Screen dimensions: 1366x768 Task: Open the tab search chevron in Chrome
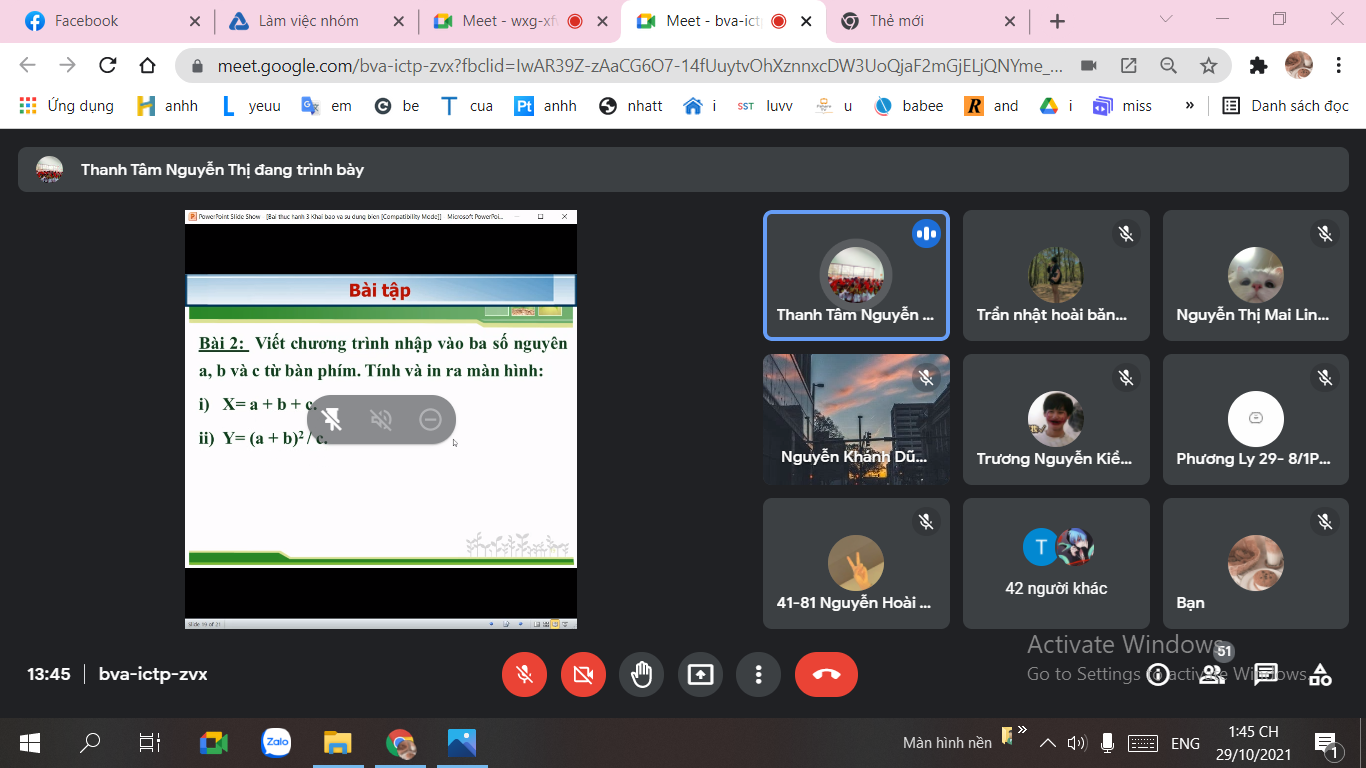point(1166,19)
